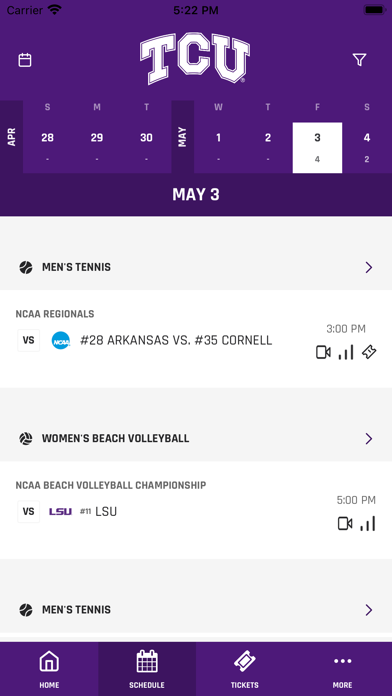392x696 pixels.
Task: Expand the bottom Men's Tennis chevron
Action: (x=368, y=610)
